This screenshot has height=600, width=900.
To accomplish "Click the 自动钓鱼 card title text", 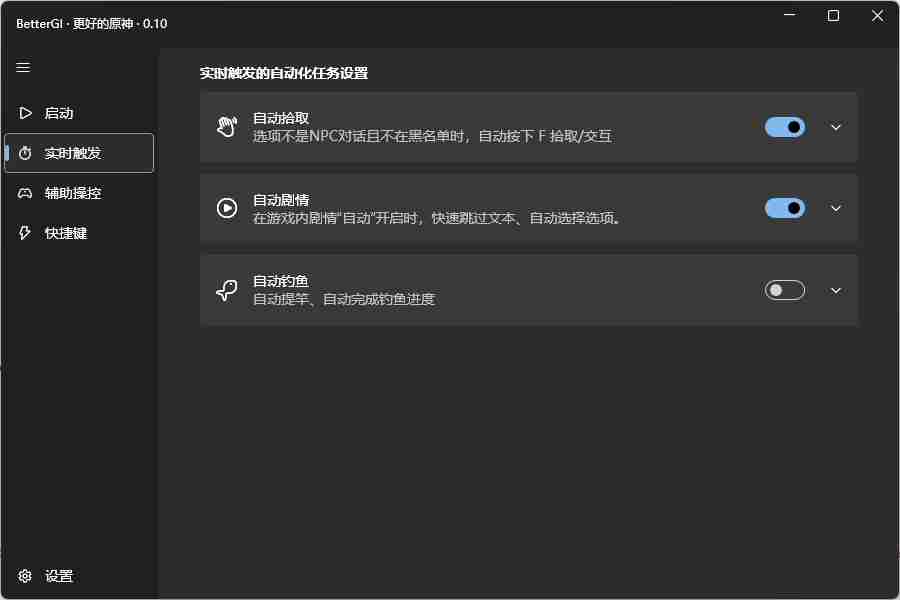I will 281,281.
